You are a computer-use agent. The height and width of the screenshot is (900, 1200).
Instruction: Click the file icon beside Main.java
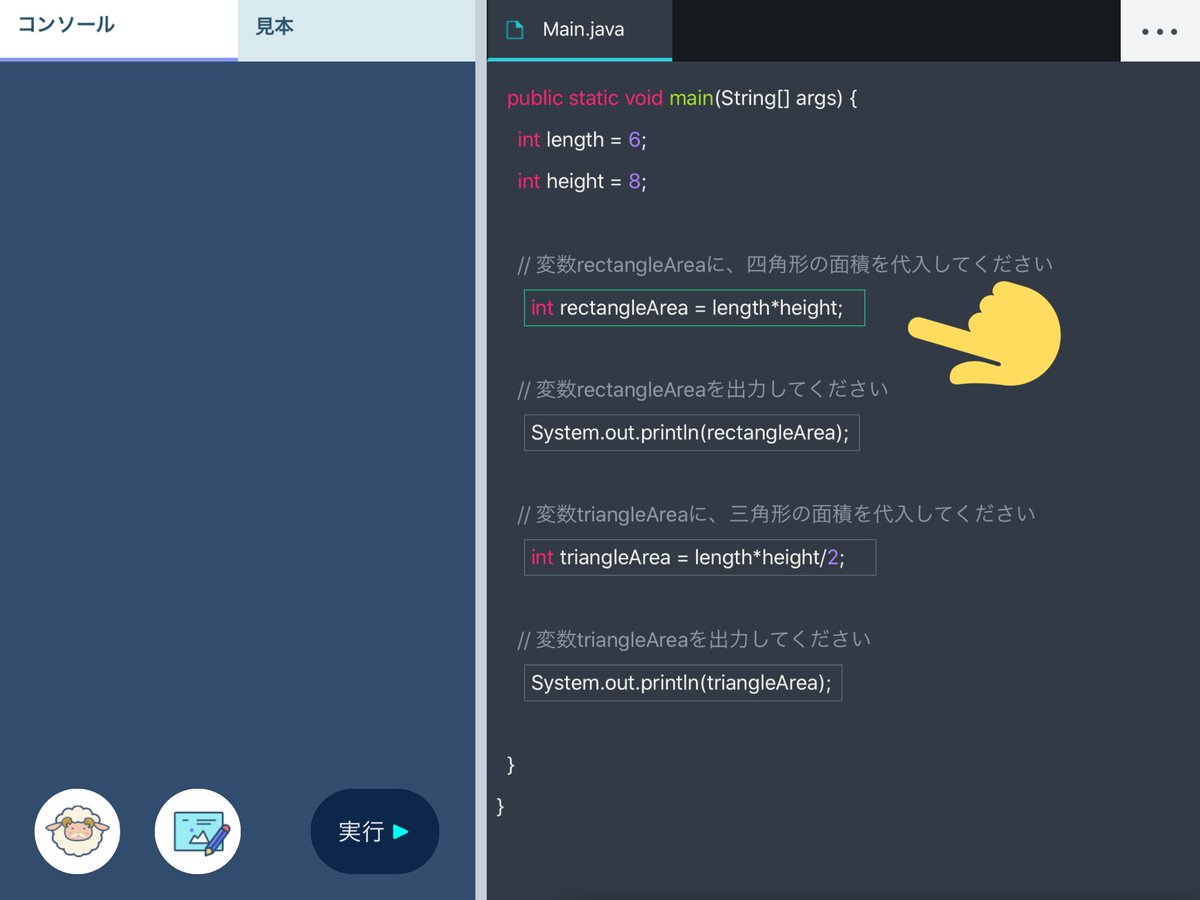(x=515, y=30)
